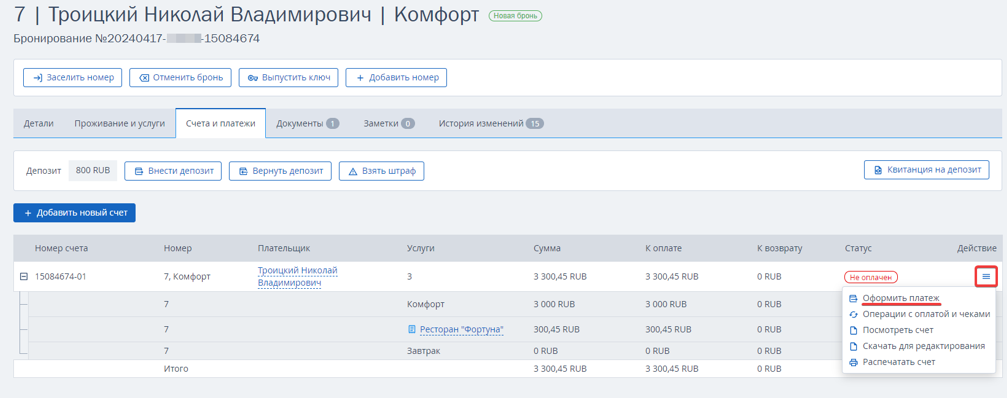Viewport: 1007px width, 398px height.
Task: Click 'Внести депозит' button
Action: [173, 171]
